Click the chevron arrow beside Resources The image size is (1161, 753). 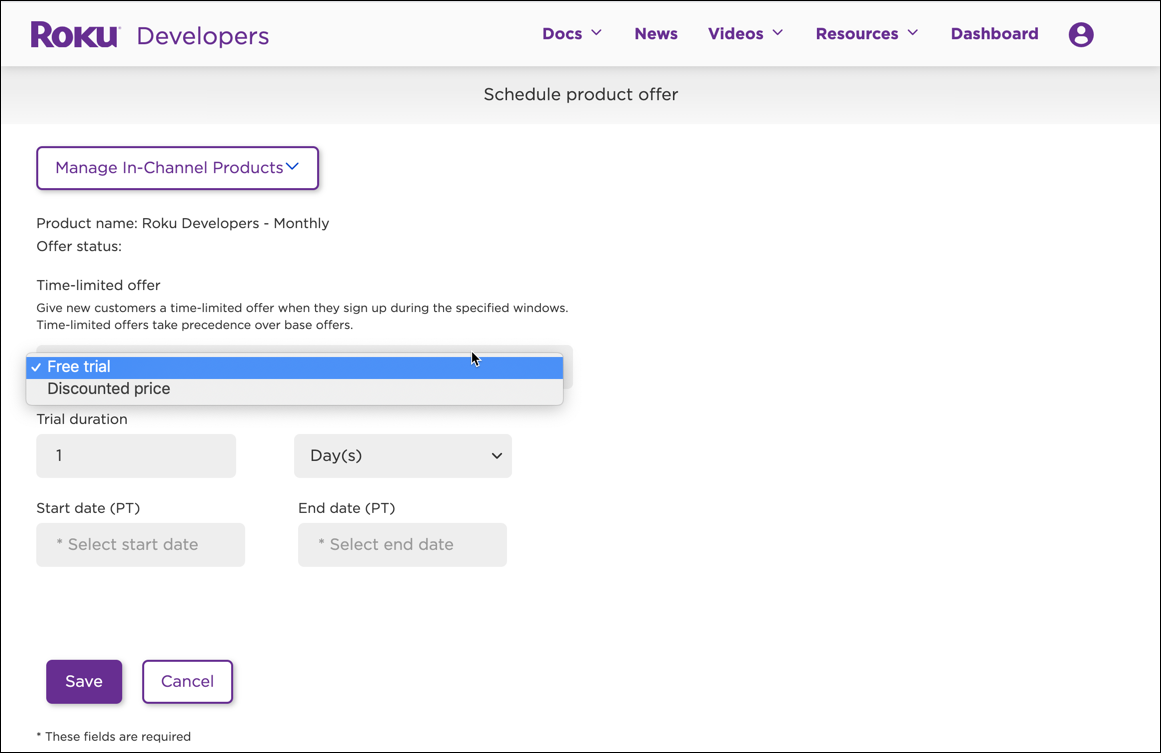point(913,33)
